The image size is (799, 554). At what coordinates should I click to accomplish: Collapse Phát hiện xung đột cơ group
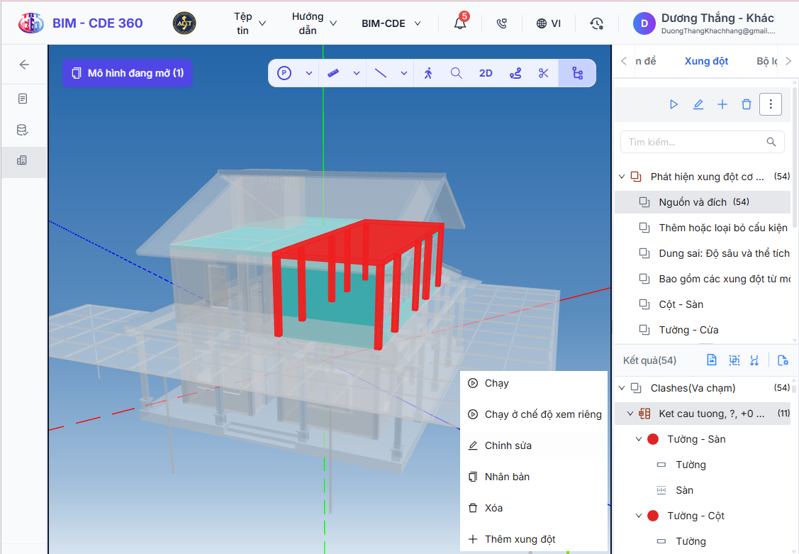[x=622, y=177]
